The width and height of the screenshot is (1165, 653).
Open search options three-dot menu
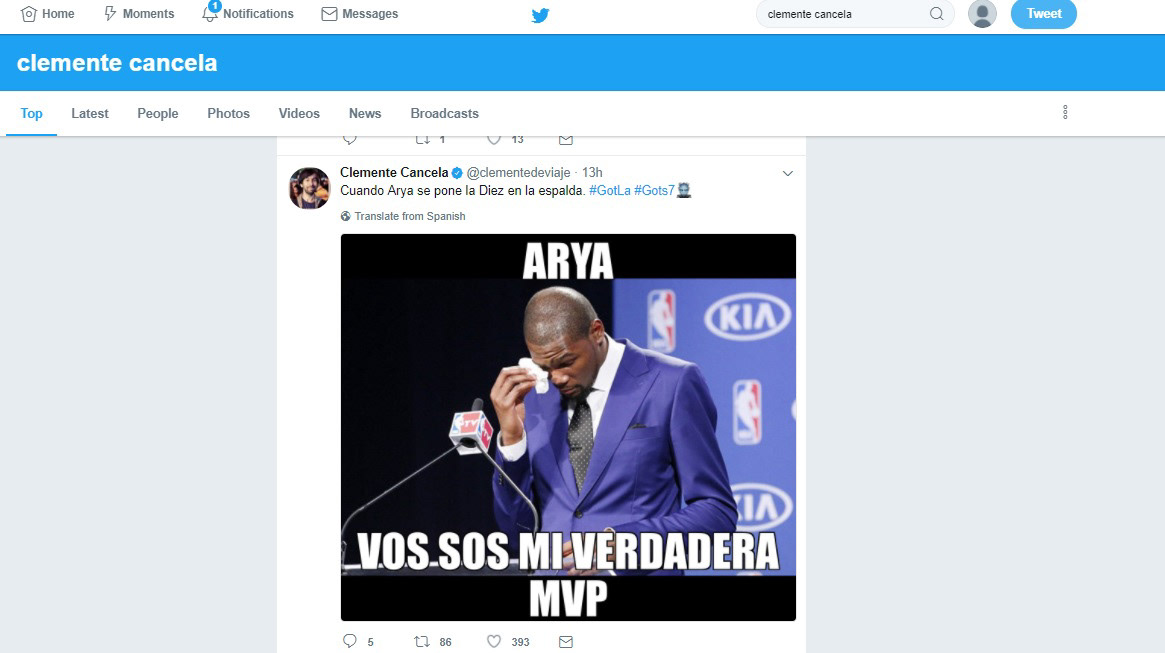pos(1065,112)
